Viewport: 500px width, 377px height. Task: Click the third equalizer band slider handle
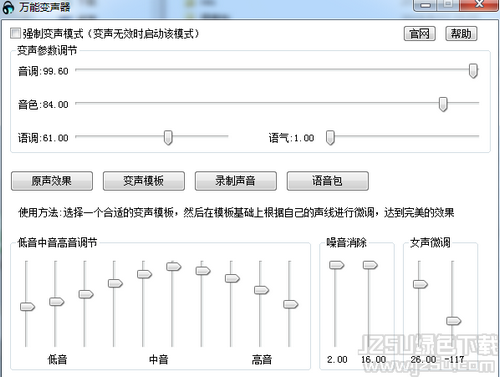click(x=86, y=294)
